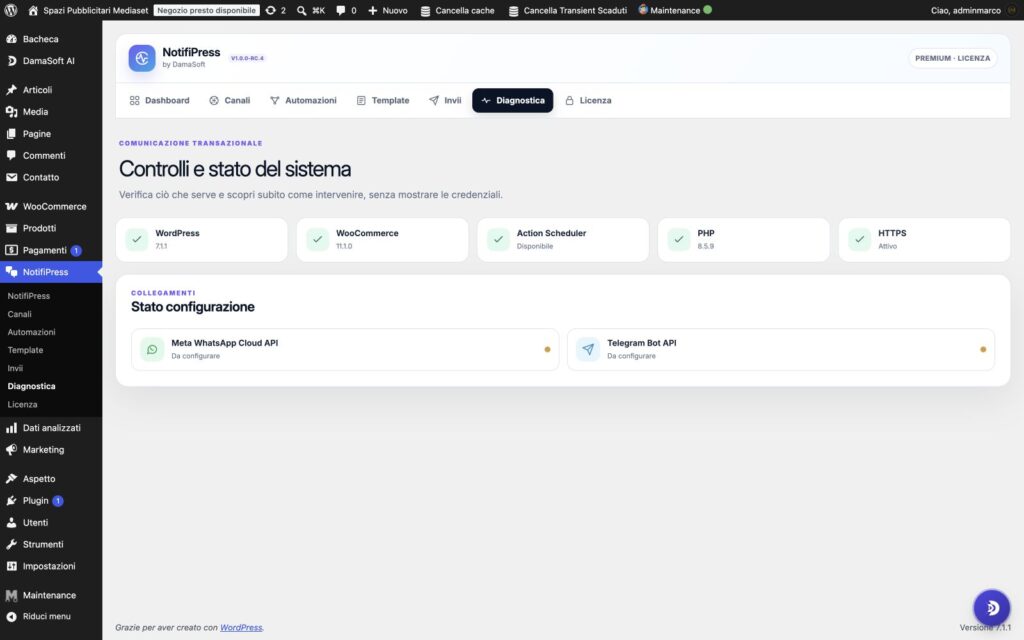Open the site home icon
This screenshot has width=1024, height=640.
click(33, 10)
